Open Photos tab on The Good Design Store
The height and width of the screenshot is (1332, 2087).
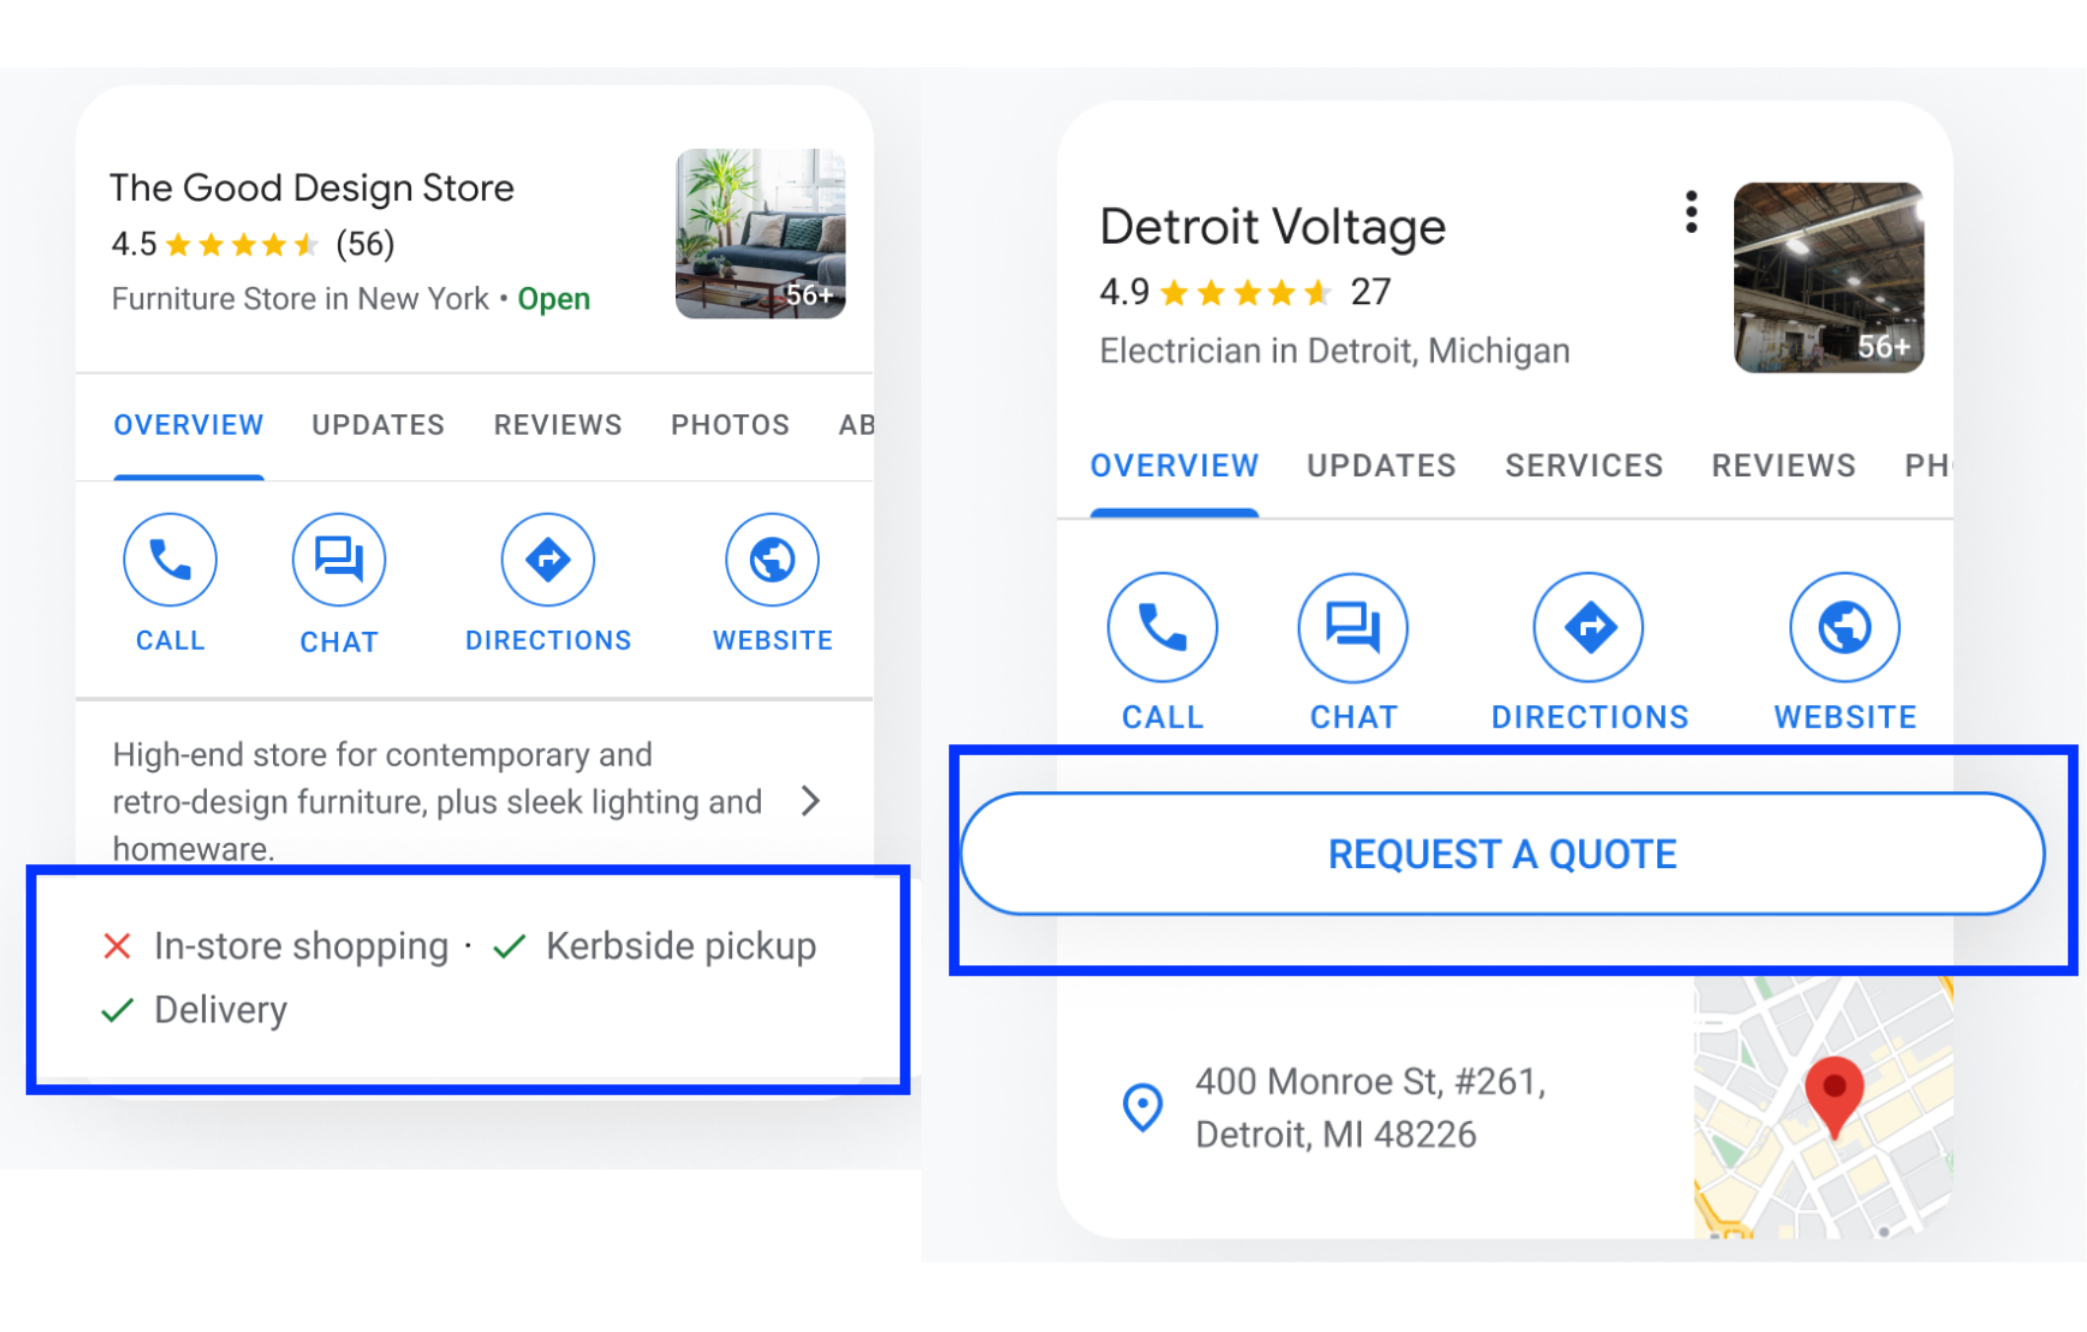point(730,425)
